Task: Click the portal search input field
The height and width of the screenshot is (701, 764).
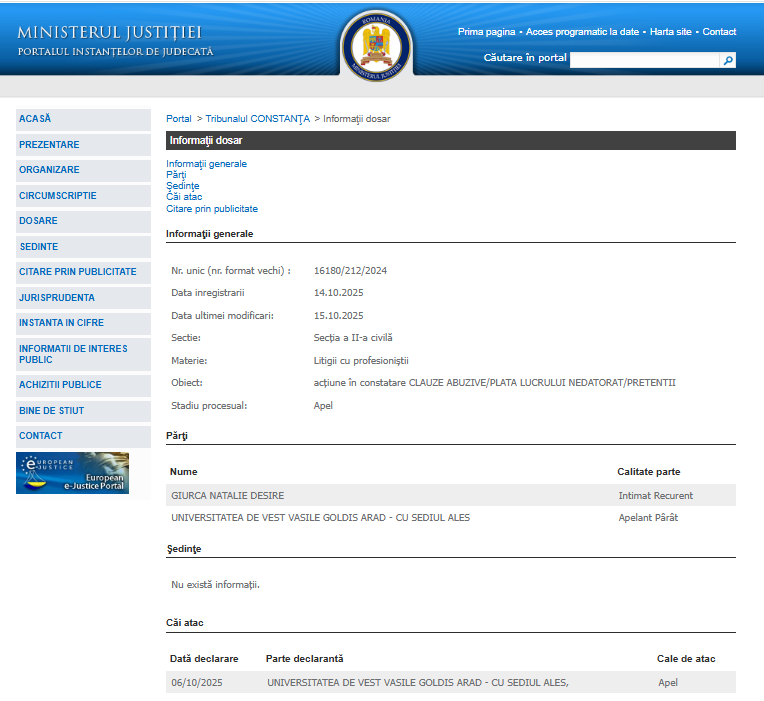Action: point(644,60)
